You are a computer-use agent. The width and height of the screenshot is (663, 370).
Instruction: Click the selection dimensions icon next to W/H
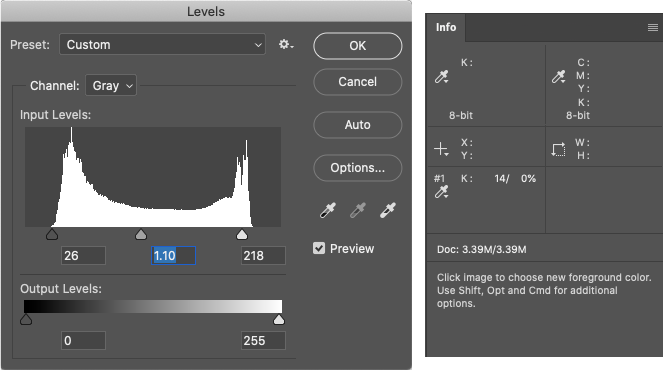[x=559, y=149]
